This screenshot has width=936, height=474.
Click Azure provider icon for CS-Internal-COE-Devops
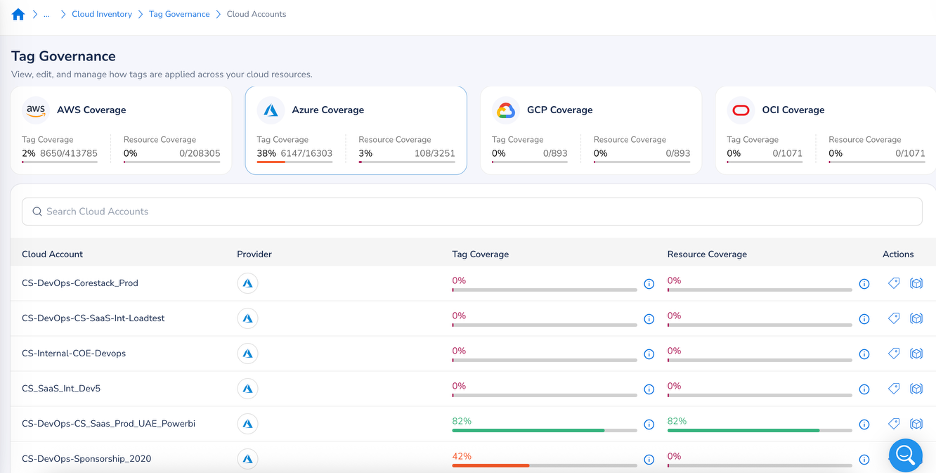[x=247, y=354]
